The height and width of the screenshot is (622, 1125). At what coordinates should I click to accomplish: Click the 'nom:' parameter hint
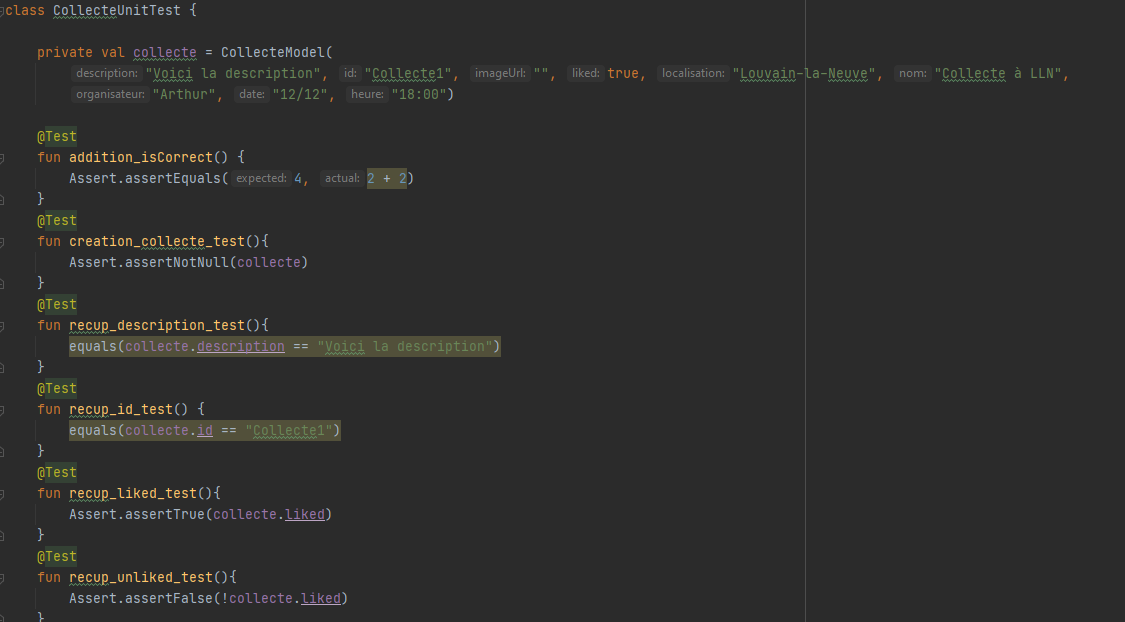coord(913,73)
